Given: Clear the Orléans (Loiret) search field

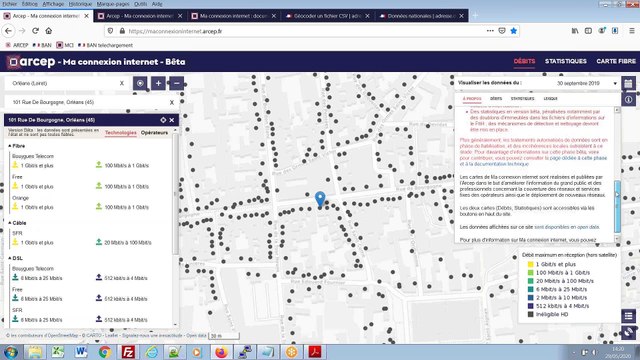Looking at the screenshot, I should (x=122, y=83).
